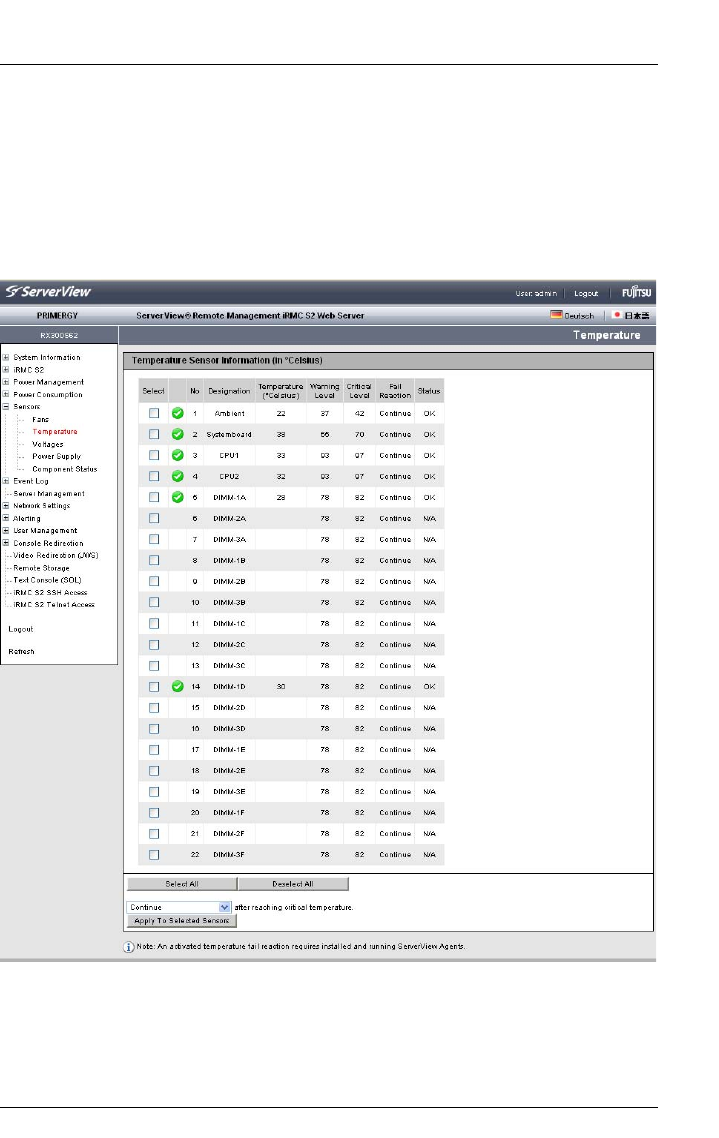Click Logout in the header bar
Image resolution: width=719 pixels, height=1138 pixels.
click(x=586, y=293)
